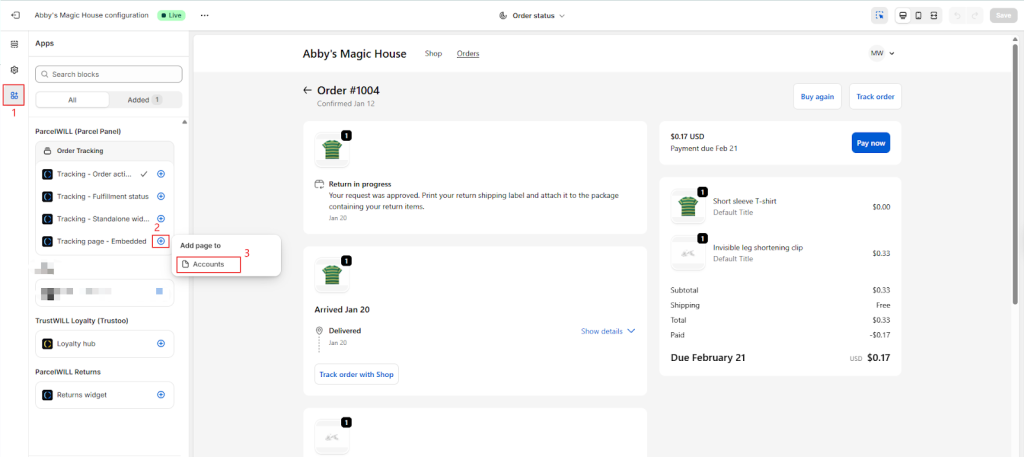
Task: Click the Loyalty hub app logo
Action: (47, 343)
